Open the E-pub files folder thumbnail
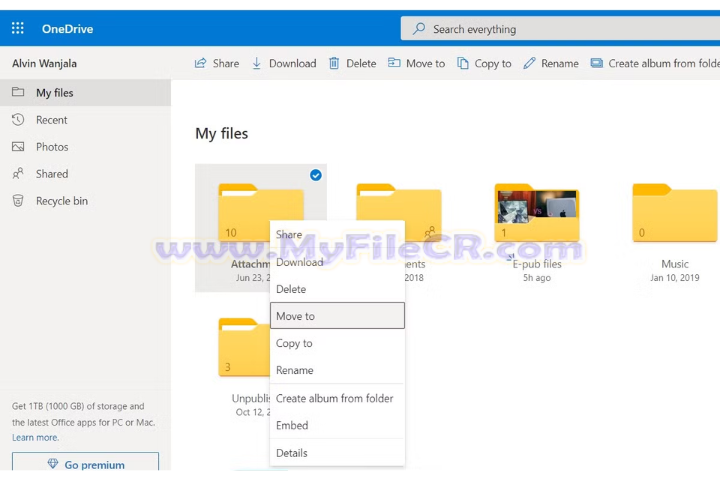 pos(537,212)
